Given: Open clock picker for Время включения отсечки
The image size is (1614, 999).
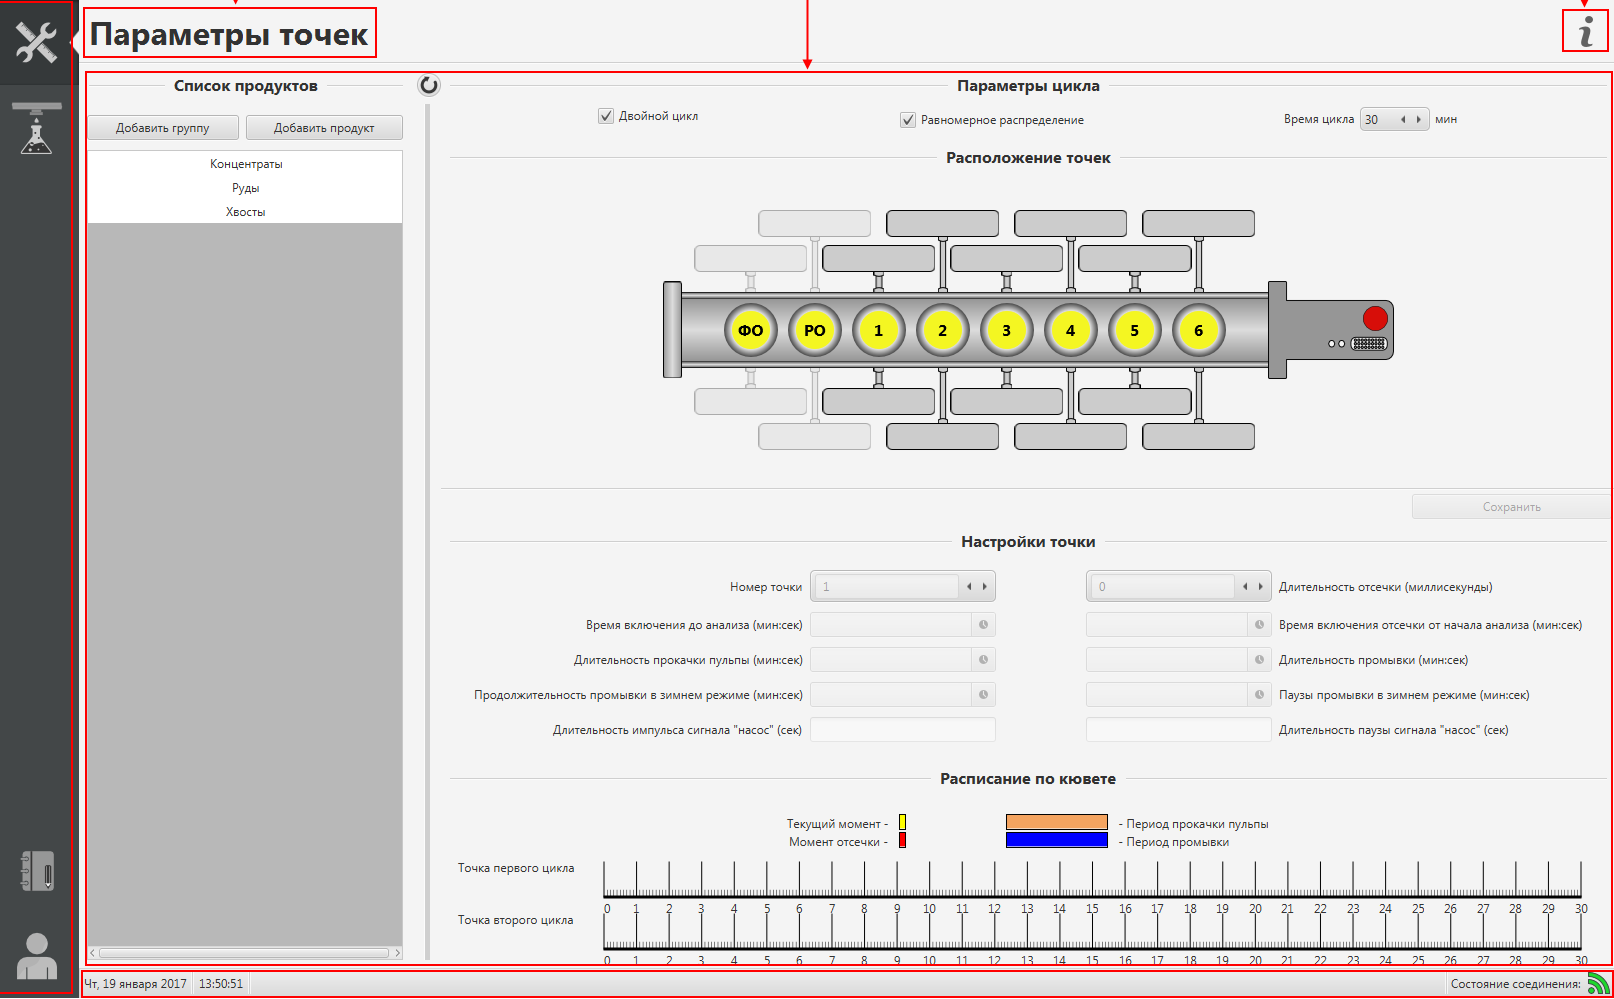Looking at the screenshot, I should pos(1260,625).
